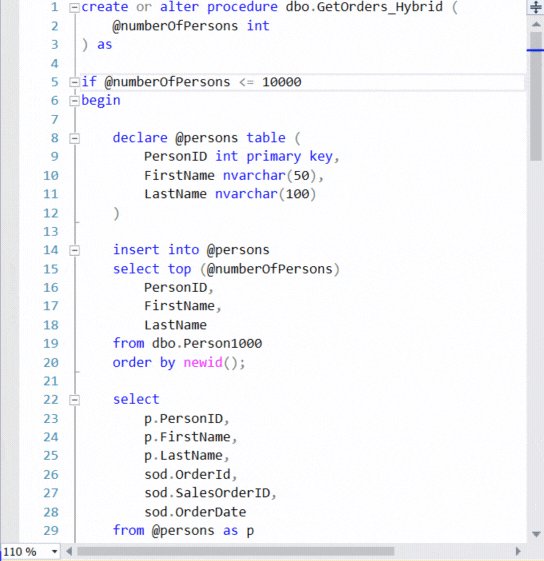Click the vertical scrollbar thumb
Viewport: 544px width, 561px height.
(536, 97)
